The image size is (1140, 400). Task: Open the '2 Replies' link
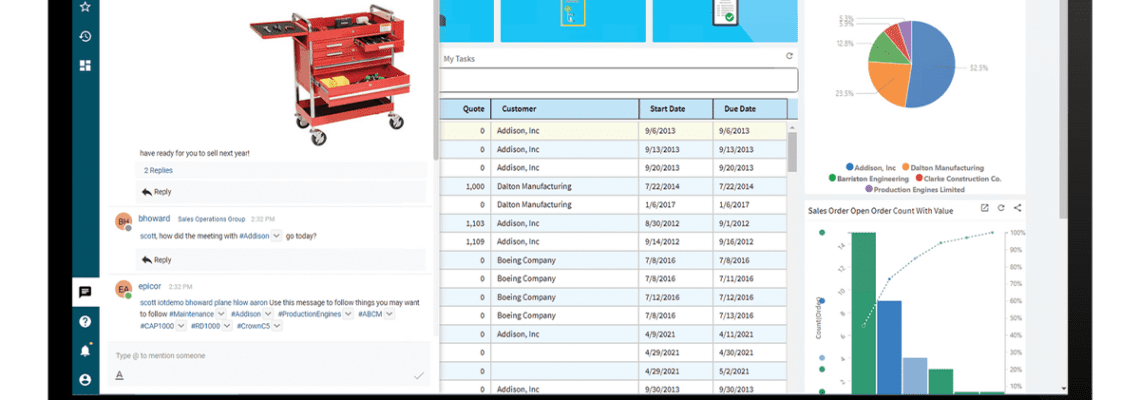pyautogui.click(x=158, y=170)
